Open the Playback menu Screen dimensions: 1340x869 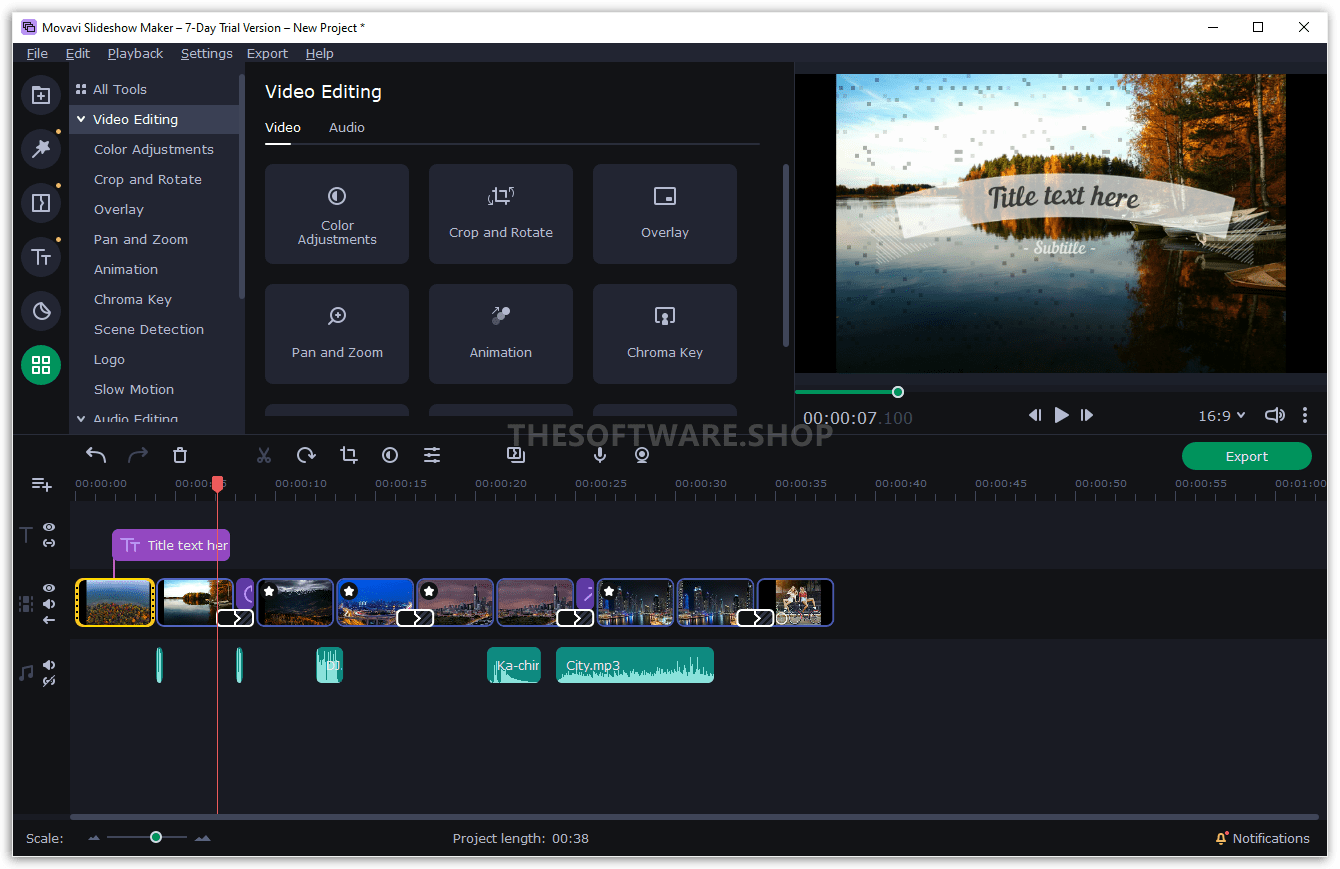tap(135, 53)
